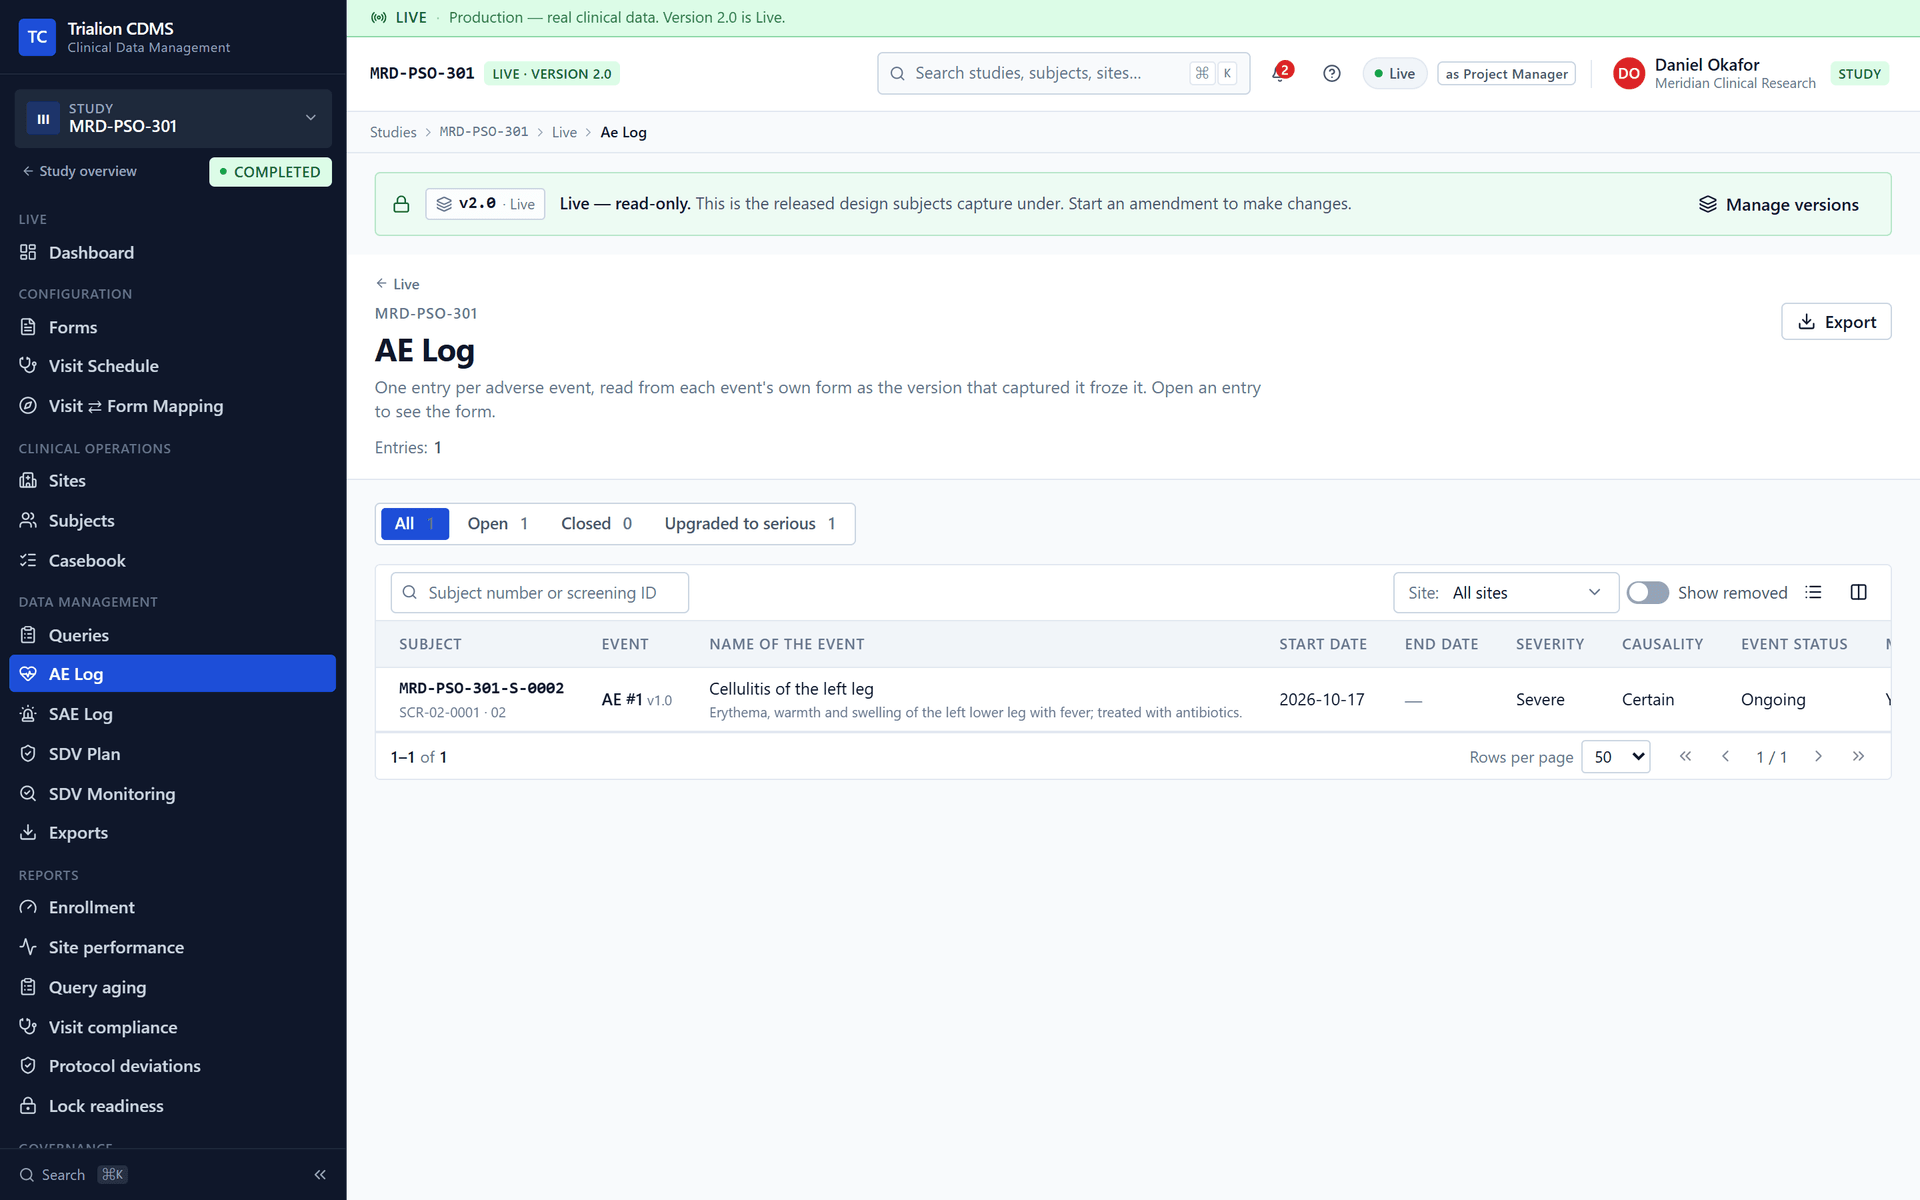Open Daniel Okafor's DO avatar
The width and height of the screenshot is (1920, 1200).
(1628, 73)
